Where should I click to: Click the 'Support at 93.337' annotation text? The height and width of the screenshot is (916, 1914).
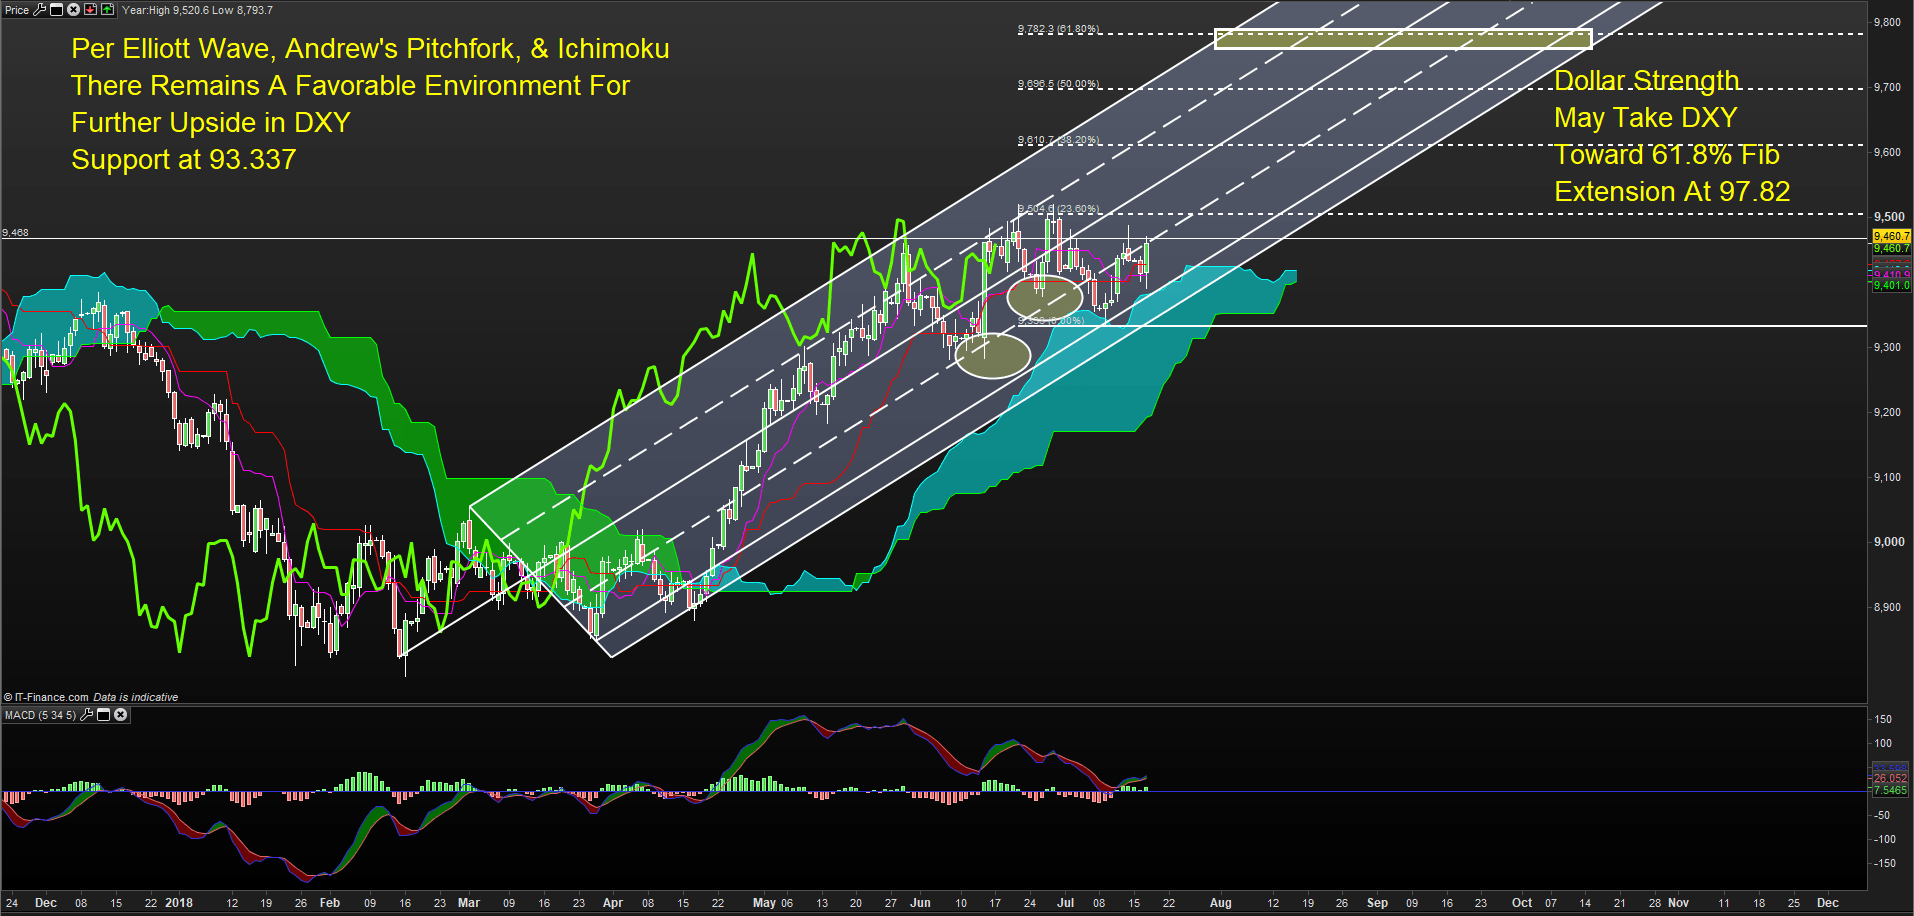(184, 159)
